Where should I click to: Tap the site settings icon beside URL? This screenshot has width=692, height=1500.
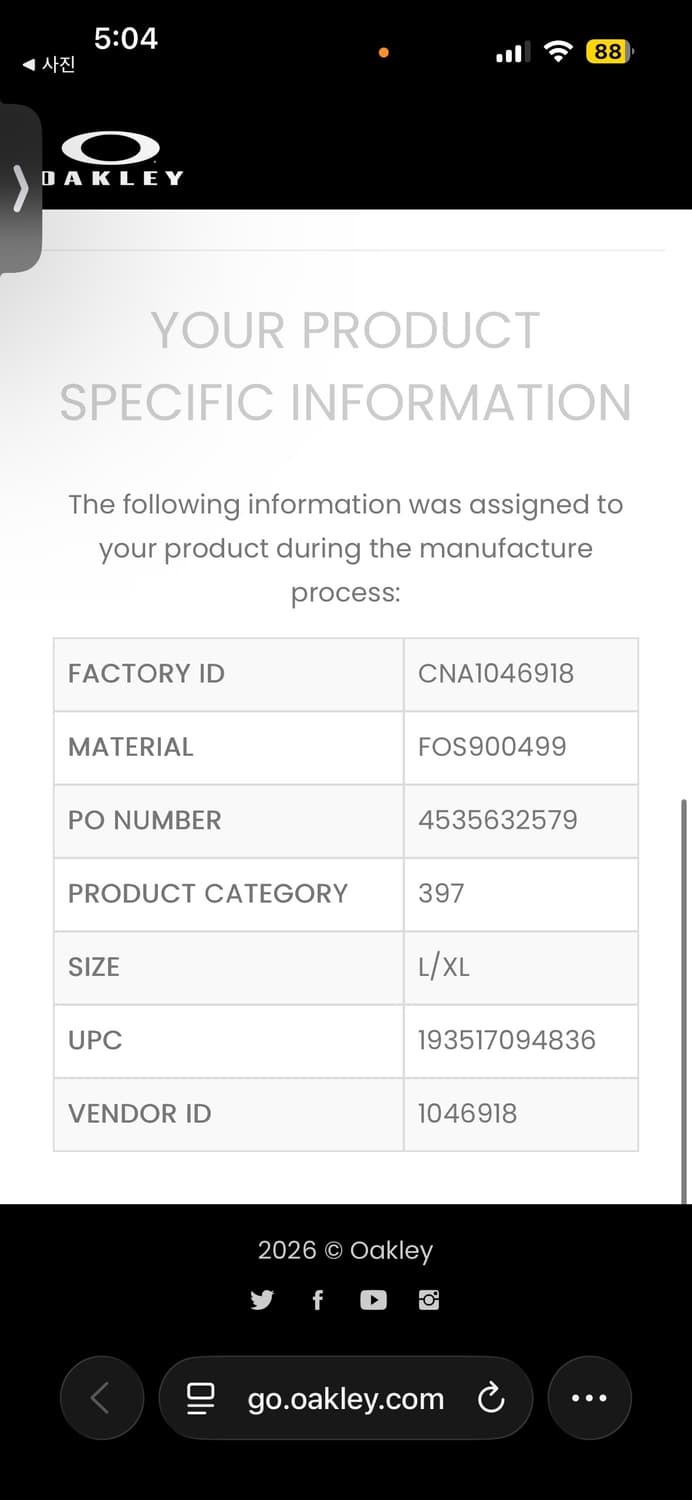(201, 1398)
